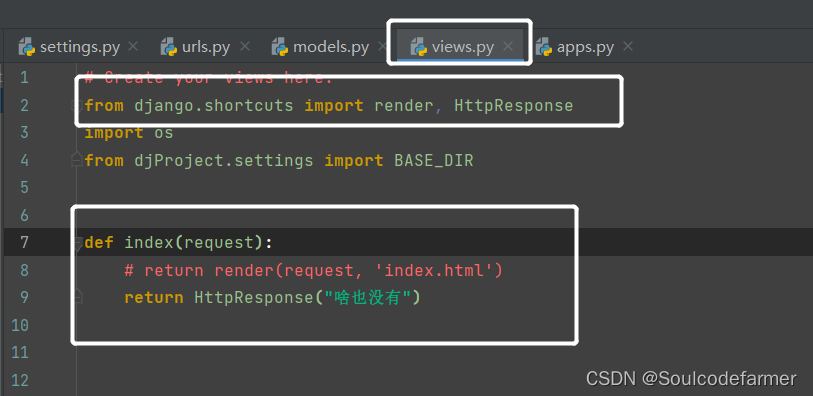Collapse imports using fold marker beside djProject.settings line

click(77, 160)
